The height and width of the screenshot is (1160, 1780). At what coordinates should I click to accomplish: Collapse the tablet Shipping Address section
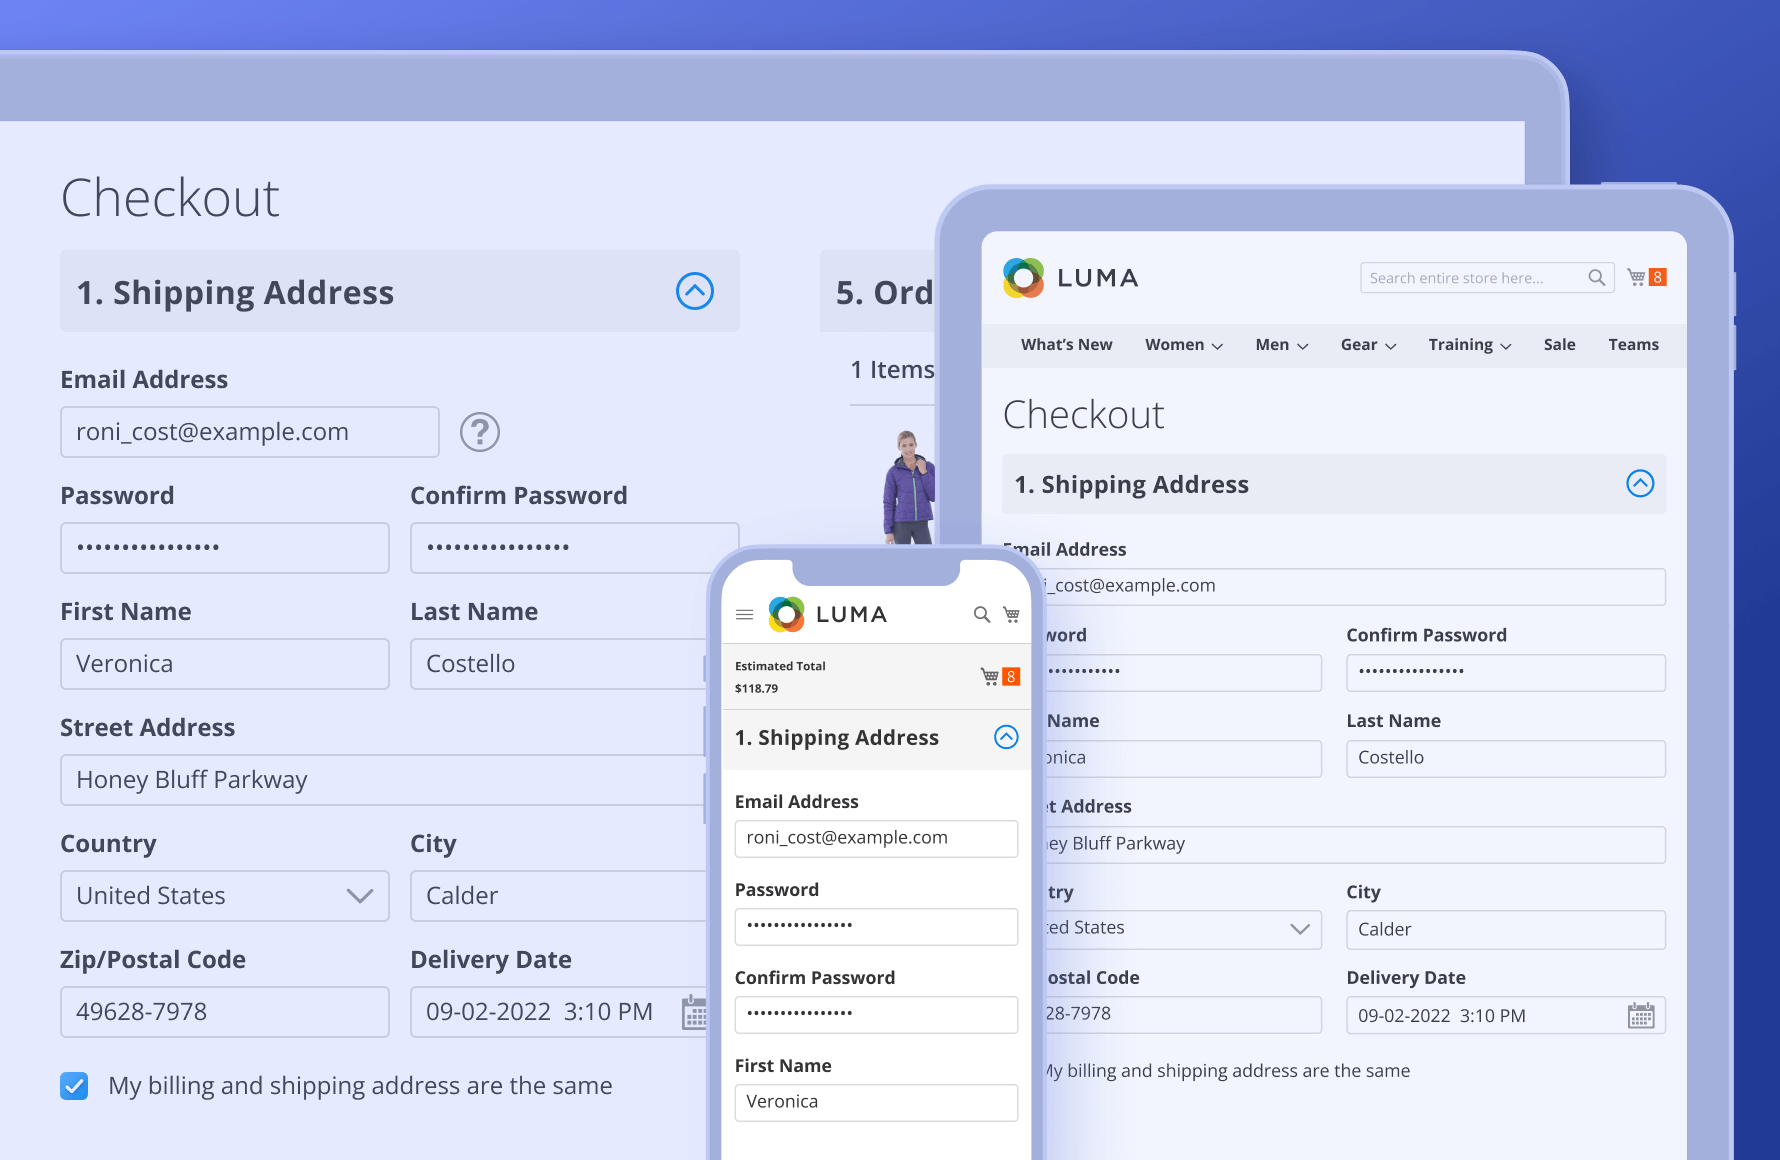(1640, 484)
